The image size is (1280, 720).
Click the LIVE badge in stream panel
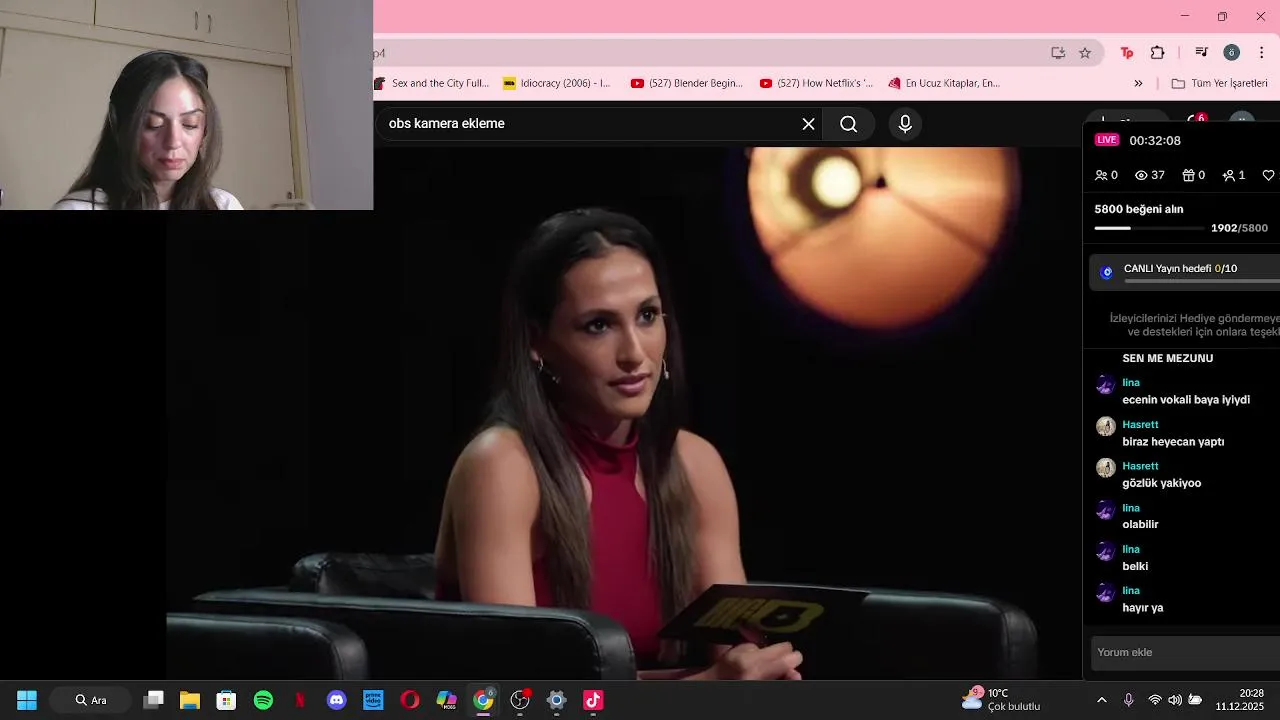coord(1107,140)
